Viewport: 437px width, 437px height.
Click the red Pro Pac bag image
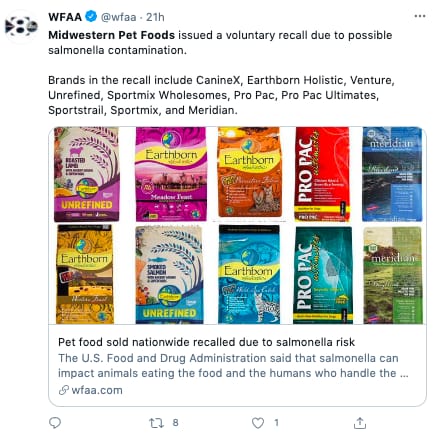pos(322,174)
